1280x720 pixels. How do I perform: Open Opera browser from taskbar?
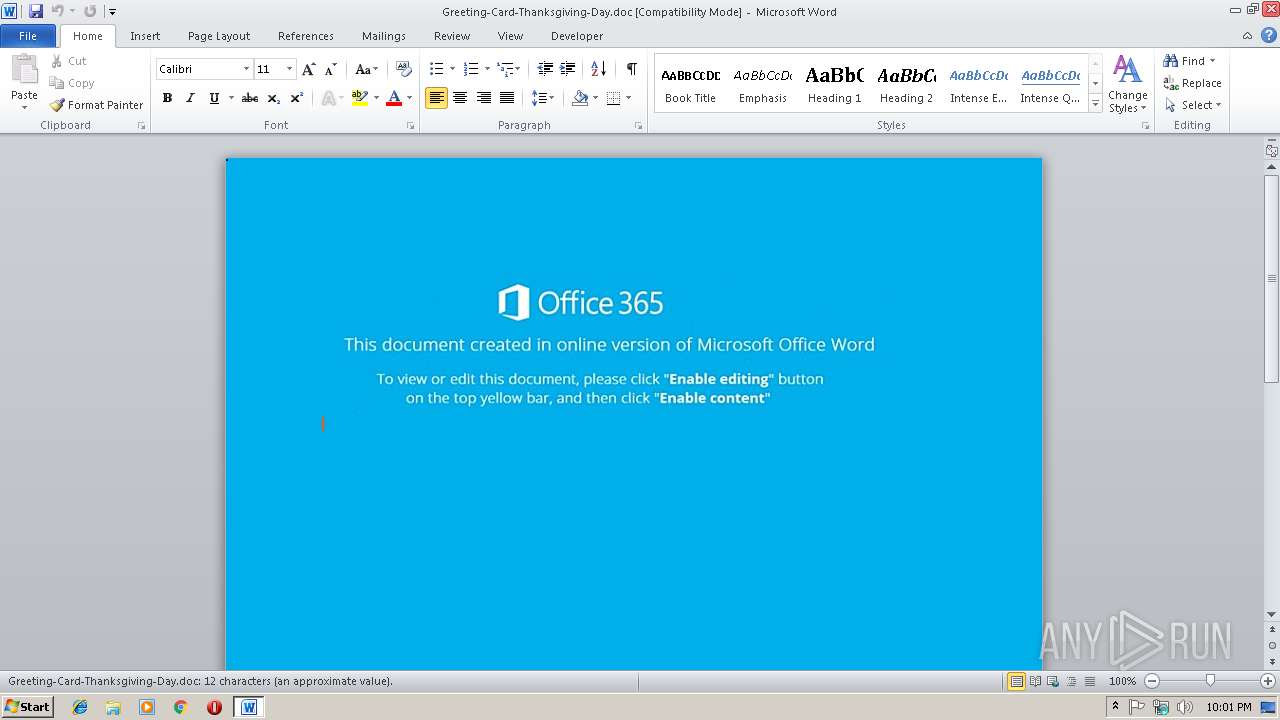[214, 707]
